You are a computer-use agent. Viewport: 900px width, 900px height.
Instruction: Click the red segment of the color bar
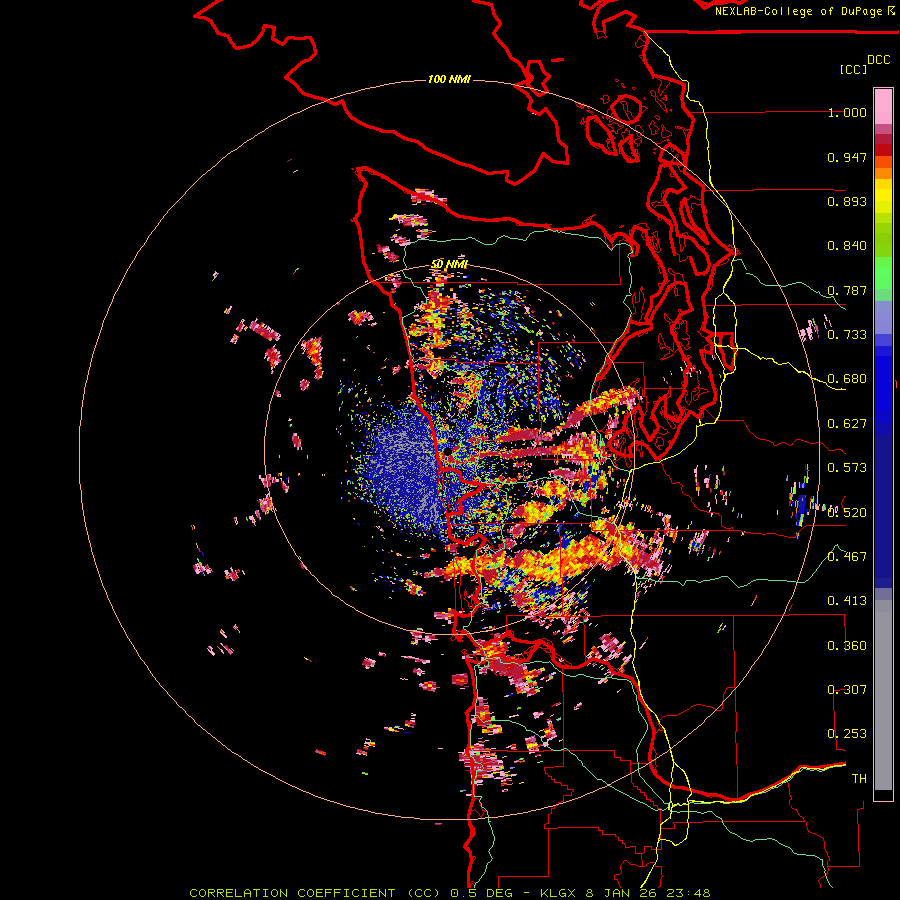883,150
